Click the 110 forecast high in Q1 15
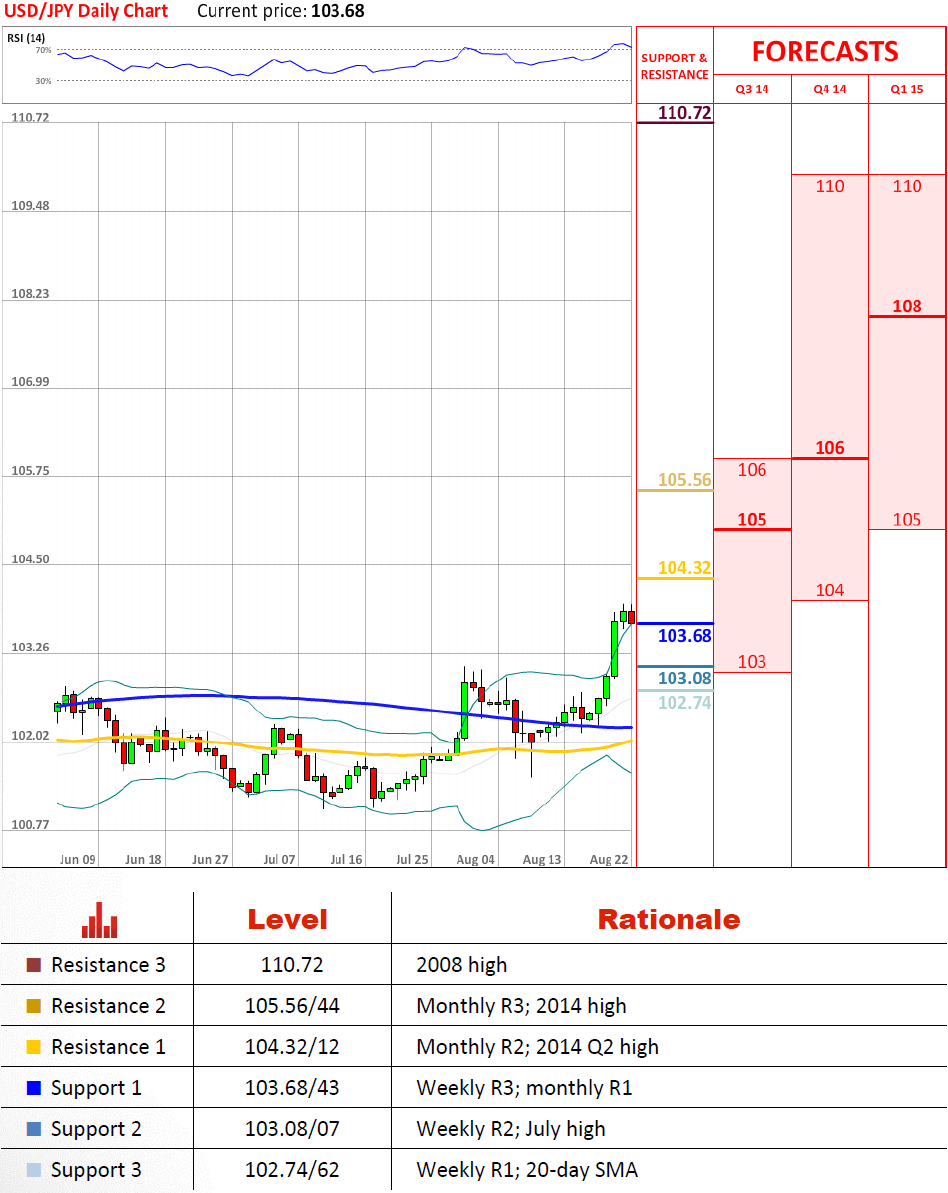Image resolution: width=948 pixels, height=1193 pixels. (x=907, y=186)
